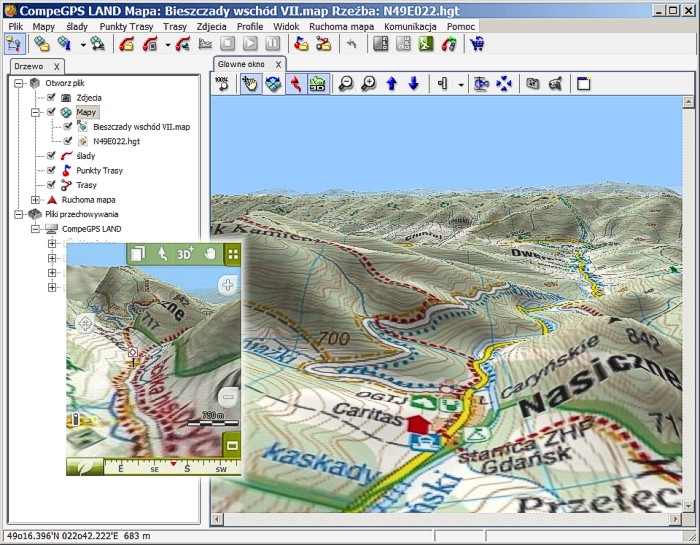Toggle the red north arrow orientation icon

click(296, 83)
